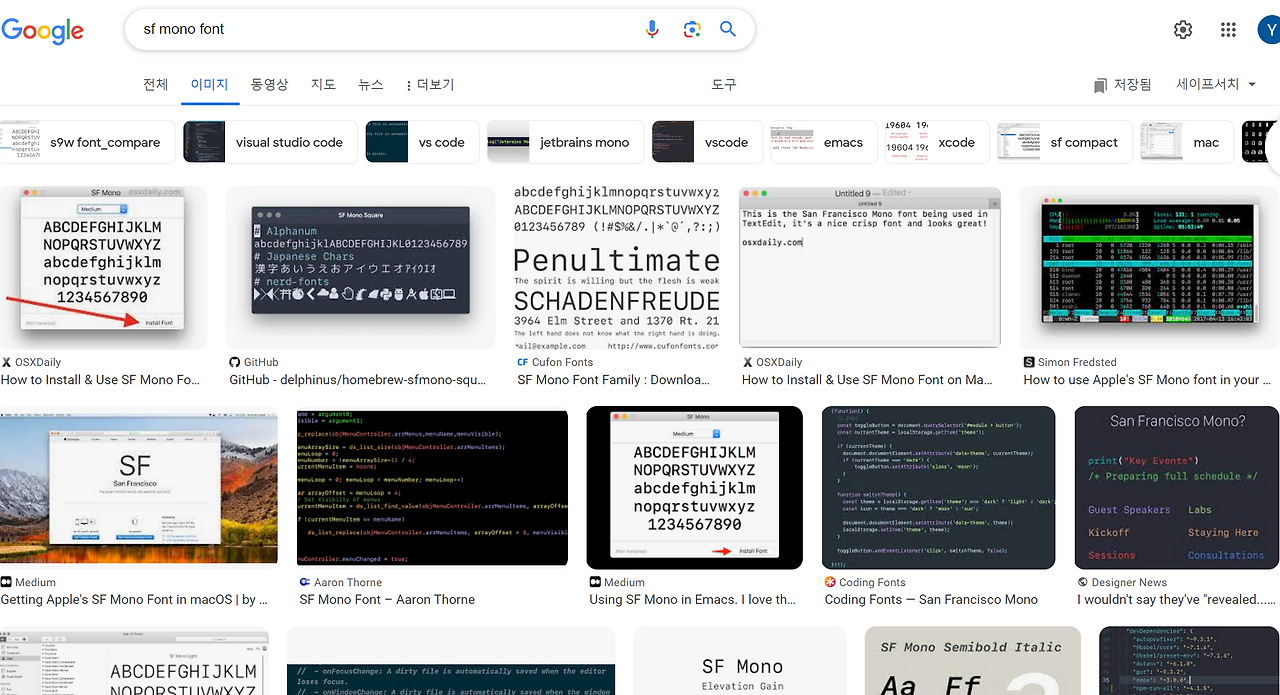Open the Google account avatar

(1268, 30)
